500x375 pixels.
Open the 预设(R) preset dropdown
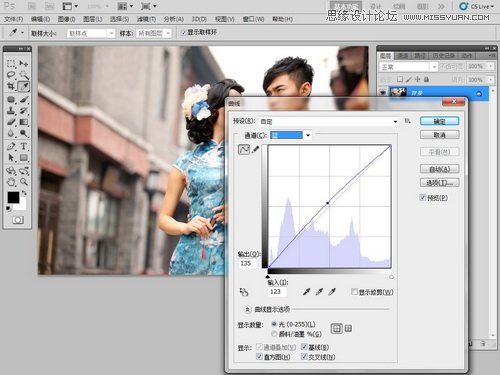[x=329, y=121]
